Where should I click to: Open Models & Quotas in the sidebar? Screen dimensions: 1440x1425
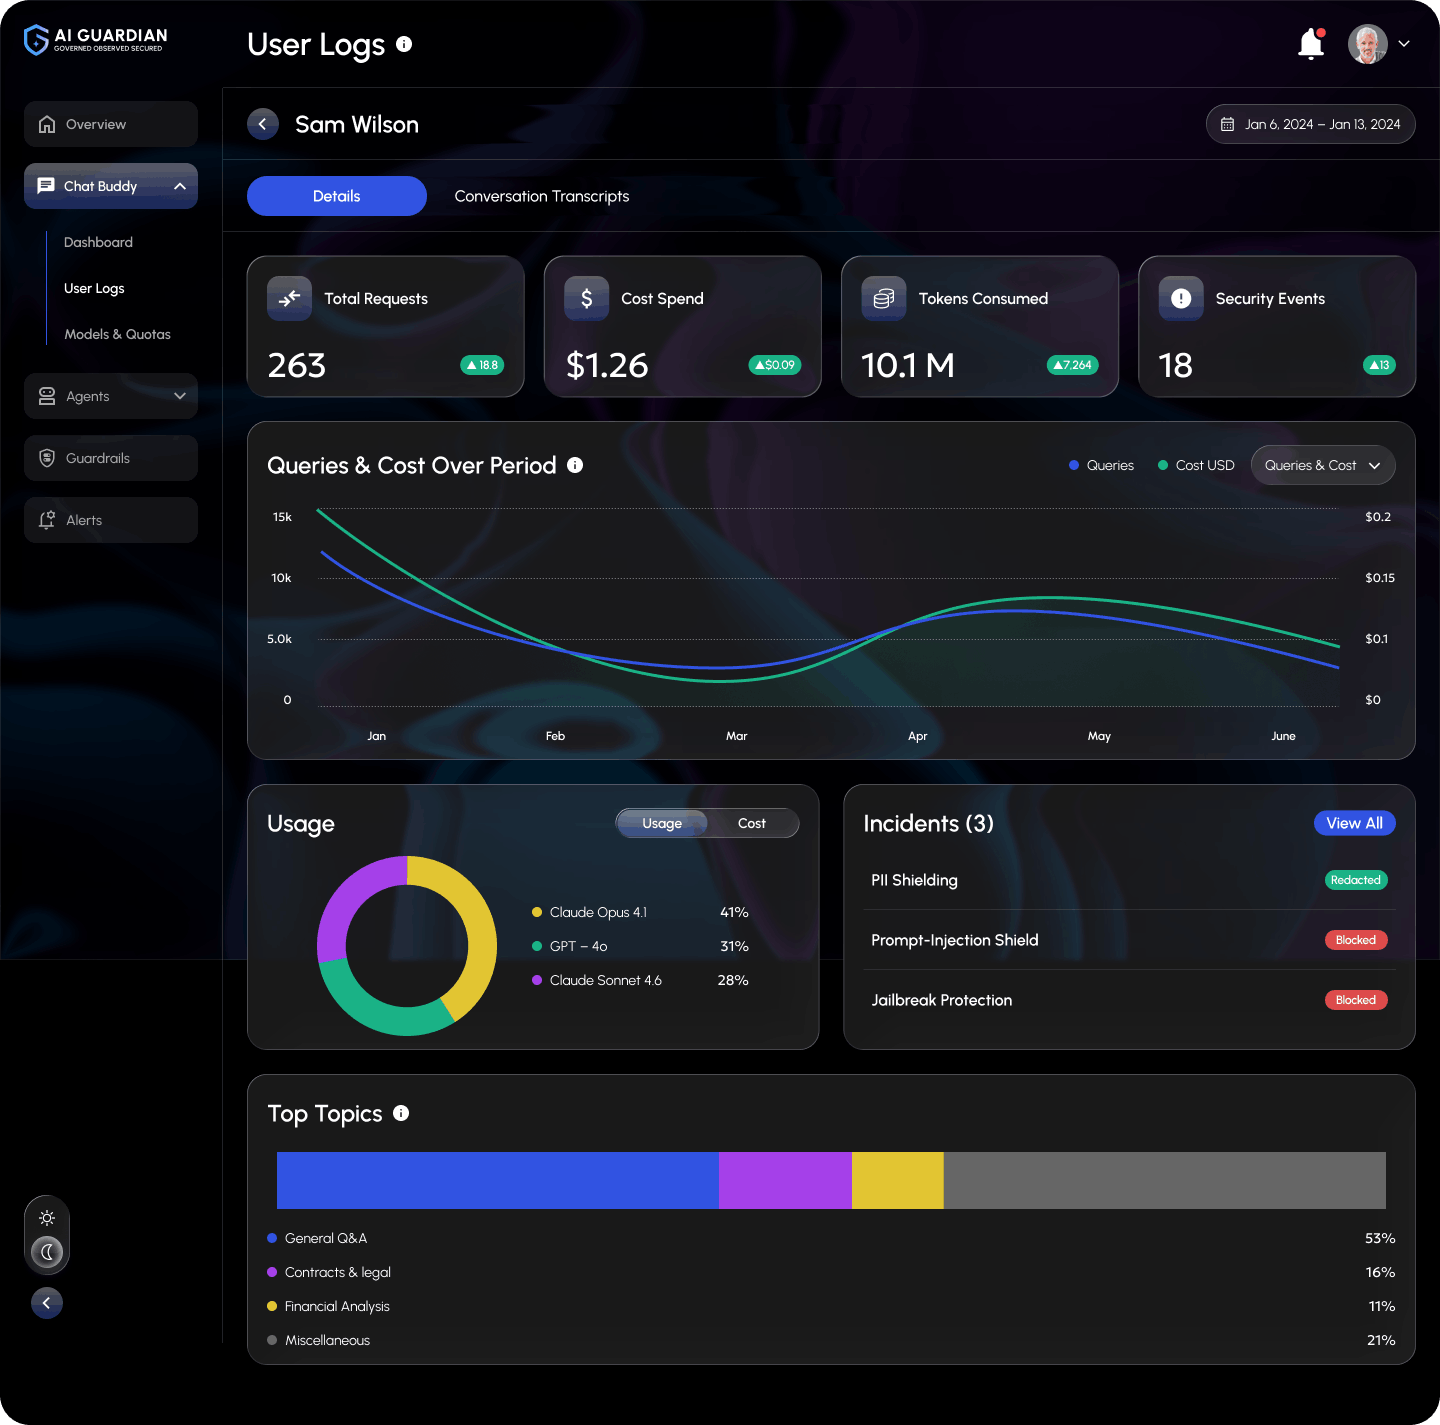coord(117,334)
